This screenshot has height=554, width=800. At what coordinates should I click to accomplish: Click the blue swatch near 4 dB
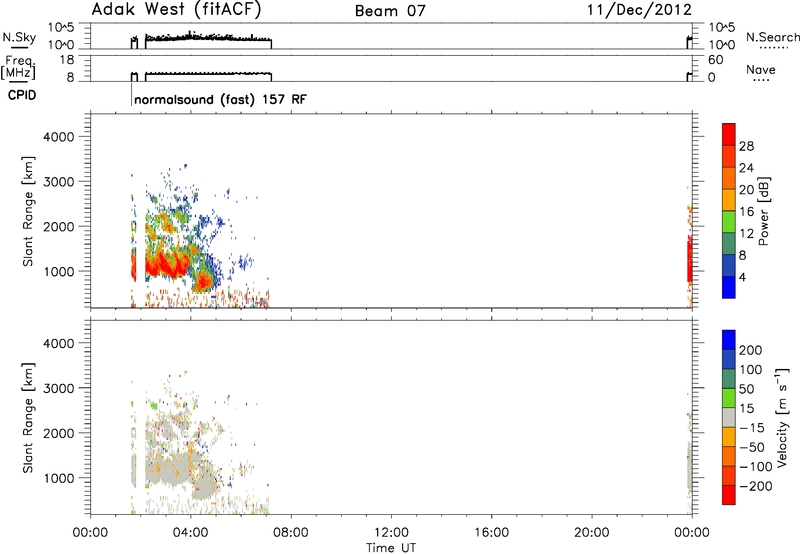(x=729, y=287)
